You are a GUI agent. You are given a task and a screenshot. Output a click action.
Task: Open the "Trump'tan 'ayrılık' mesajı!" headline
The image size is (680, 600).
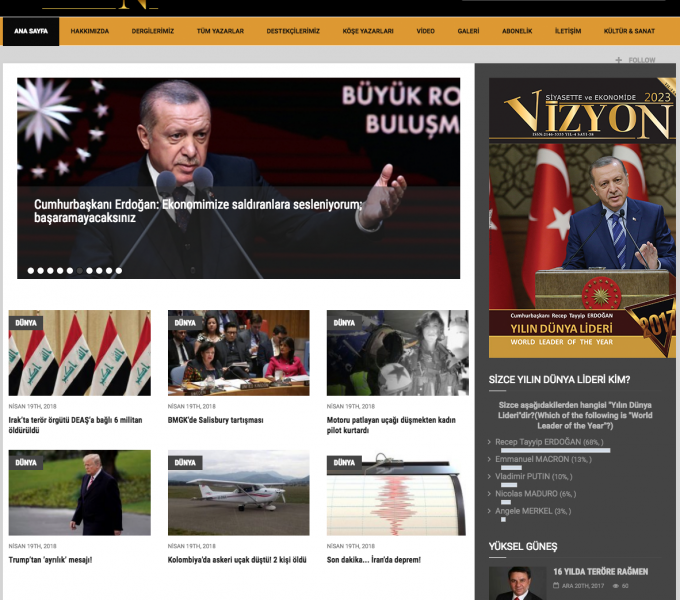coord(50,560)
